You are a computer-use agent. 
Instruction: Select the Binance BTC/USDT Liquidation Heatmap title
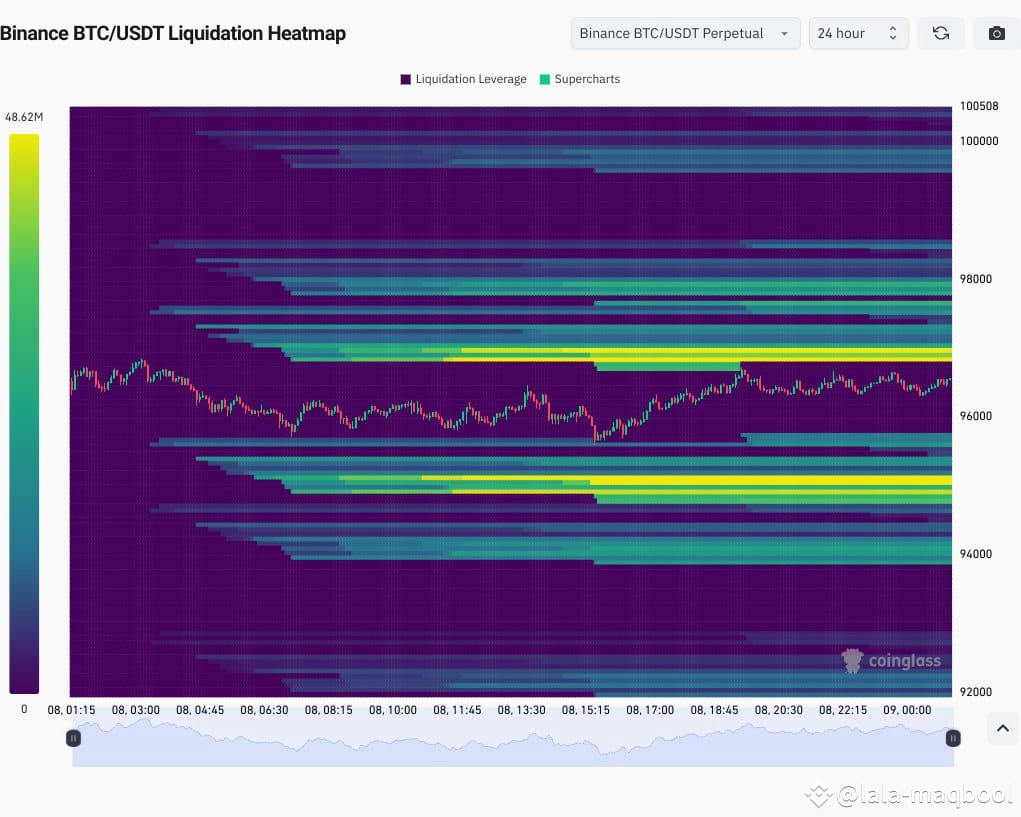[174, 33]
